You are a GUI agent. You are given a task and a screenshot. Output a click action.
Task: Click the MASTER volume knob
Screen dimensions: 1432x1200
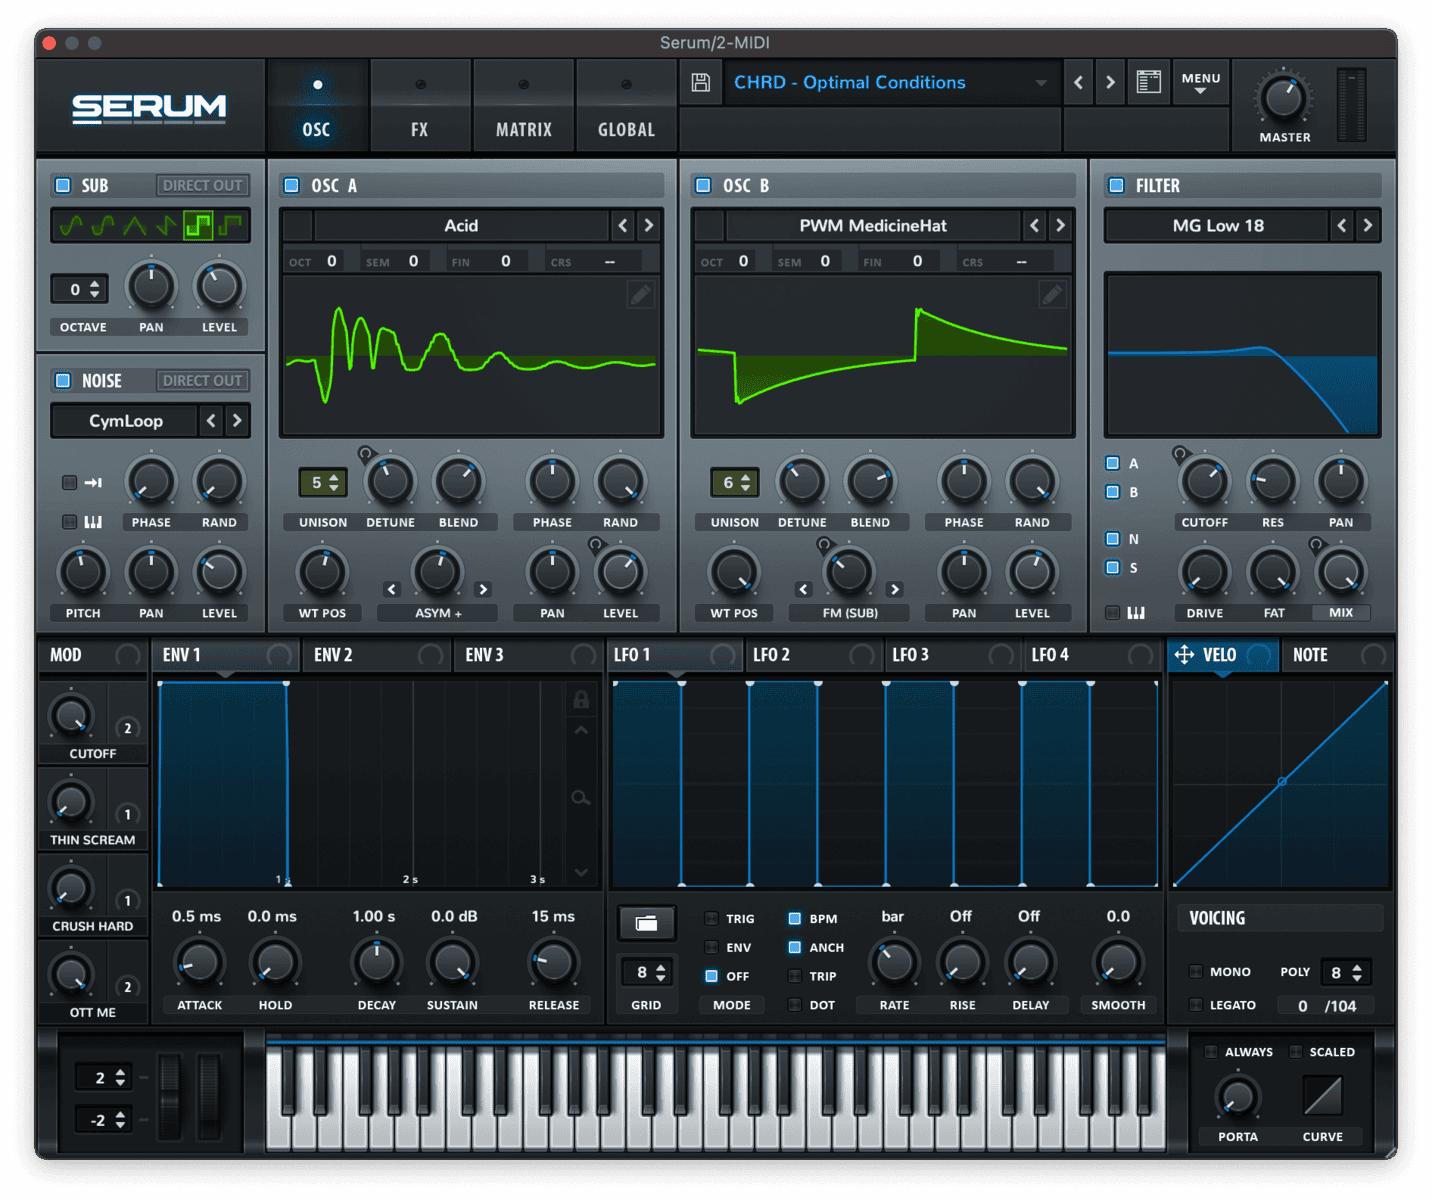[1283, 98]
